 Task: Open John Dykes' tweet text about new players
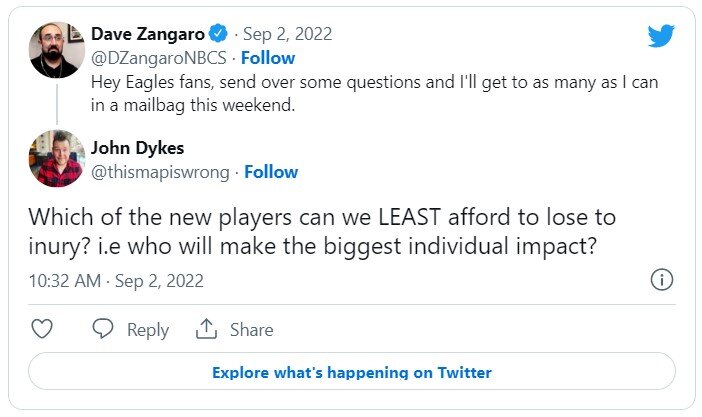pyautogui.click(x=321, y=231)
